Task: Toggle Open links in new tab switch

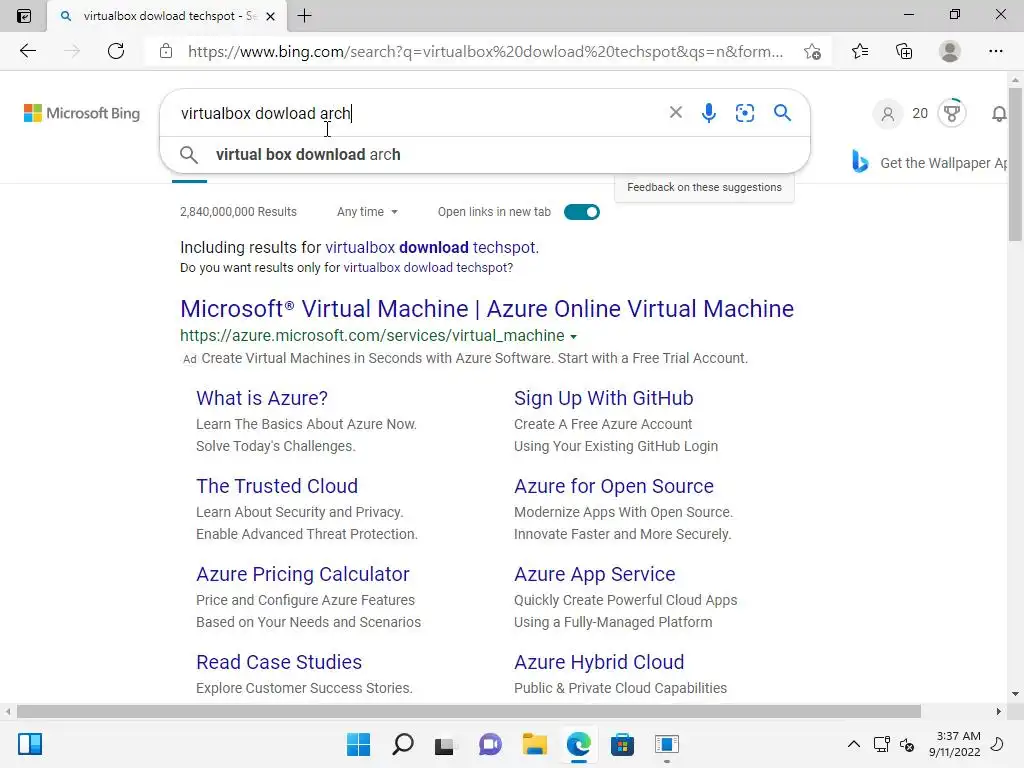Action: 581,212
